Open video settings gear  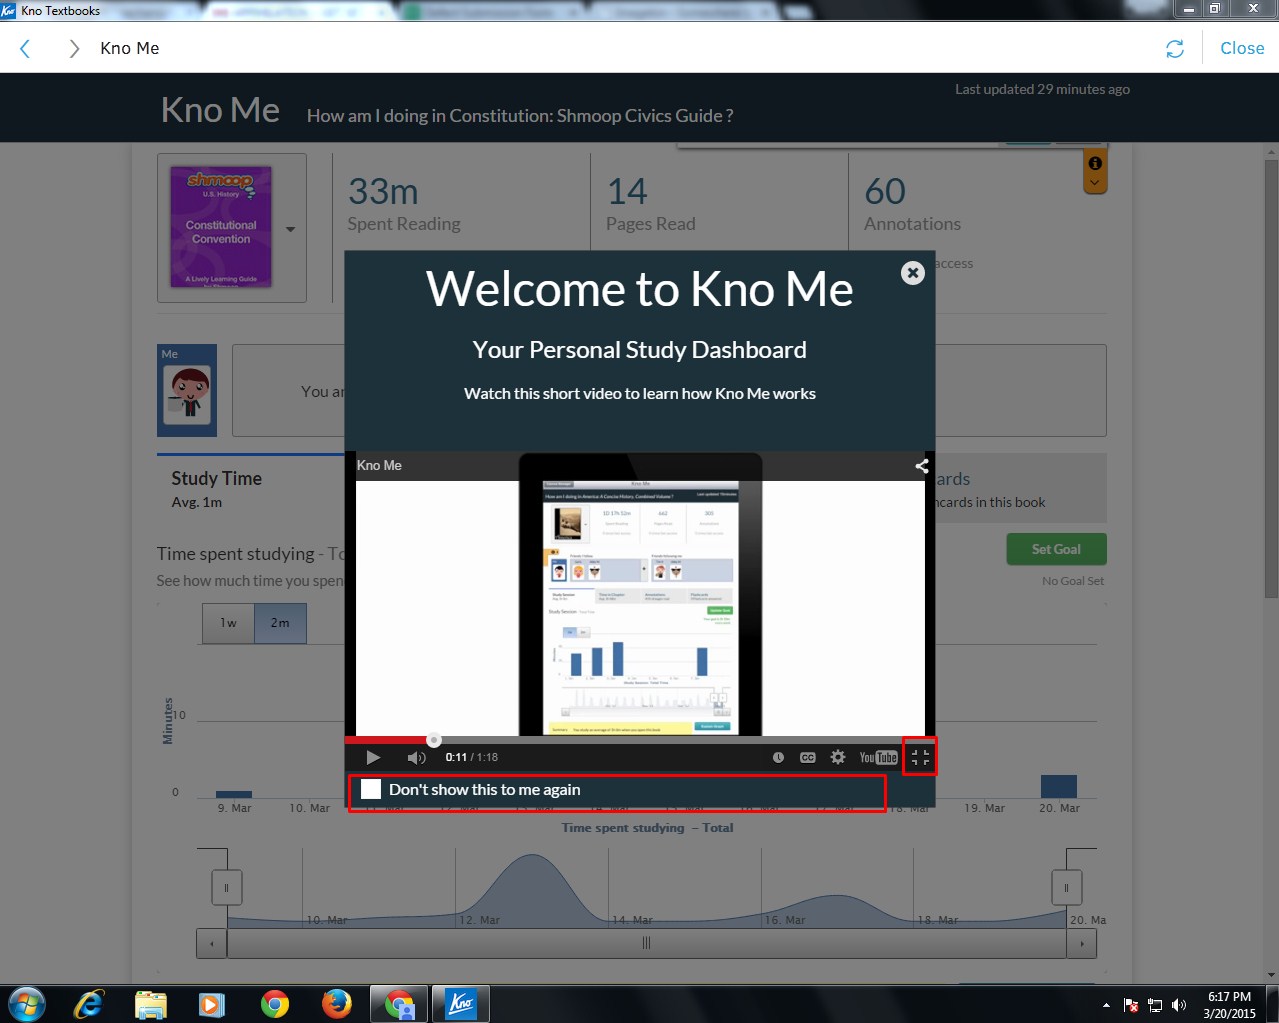[838, 757]
